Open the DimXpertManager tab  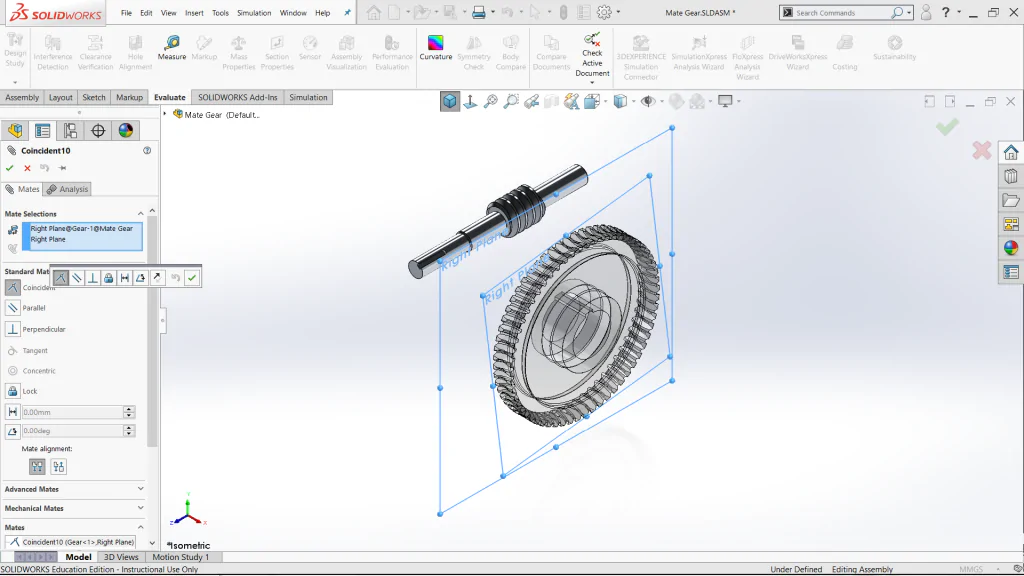point(98,131)
